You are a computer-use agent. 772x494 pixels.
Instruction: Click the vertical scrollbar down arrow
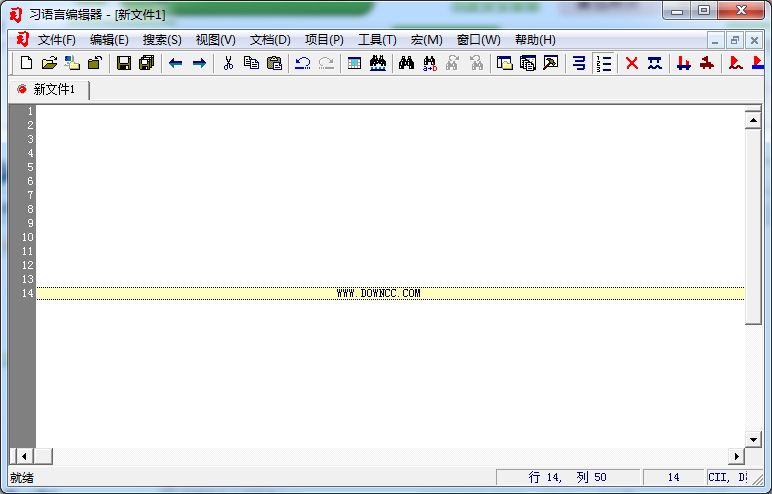point(753,439)
